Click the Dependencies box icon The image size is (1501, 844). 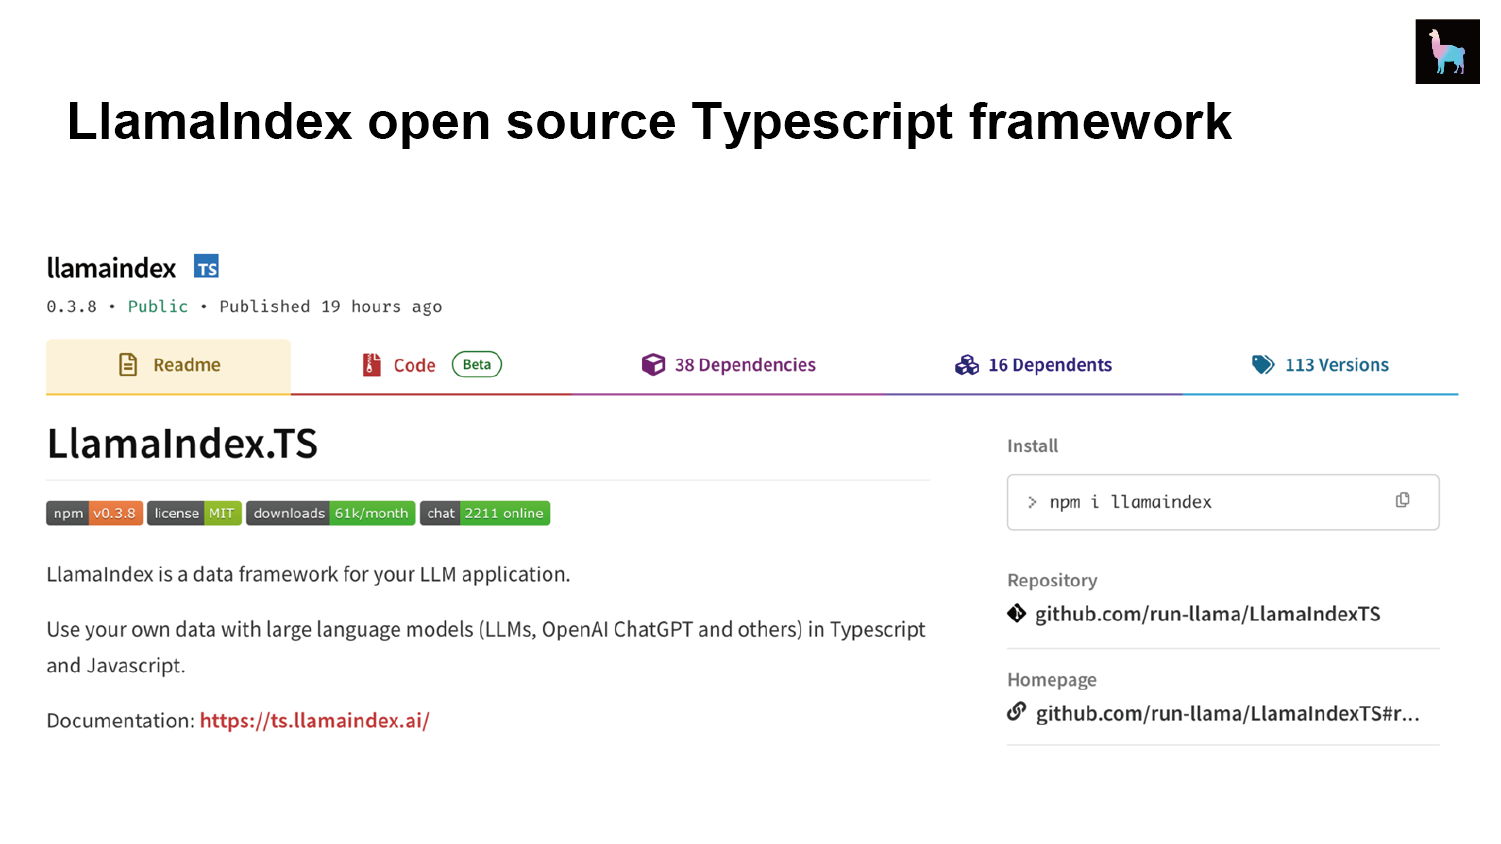653,365
